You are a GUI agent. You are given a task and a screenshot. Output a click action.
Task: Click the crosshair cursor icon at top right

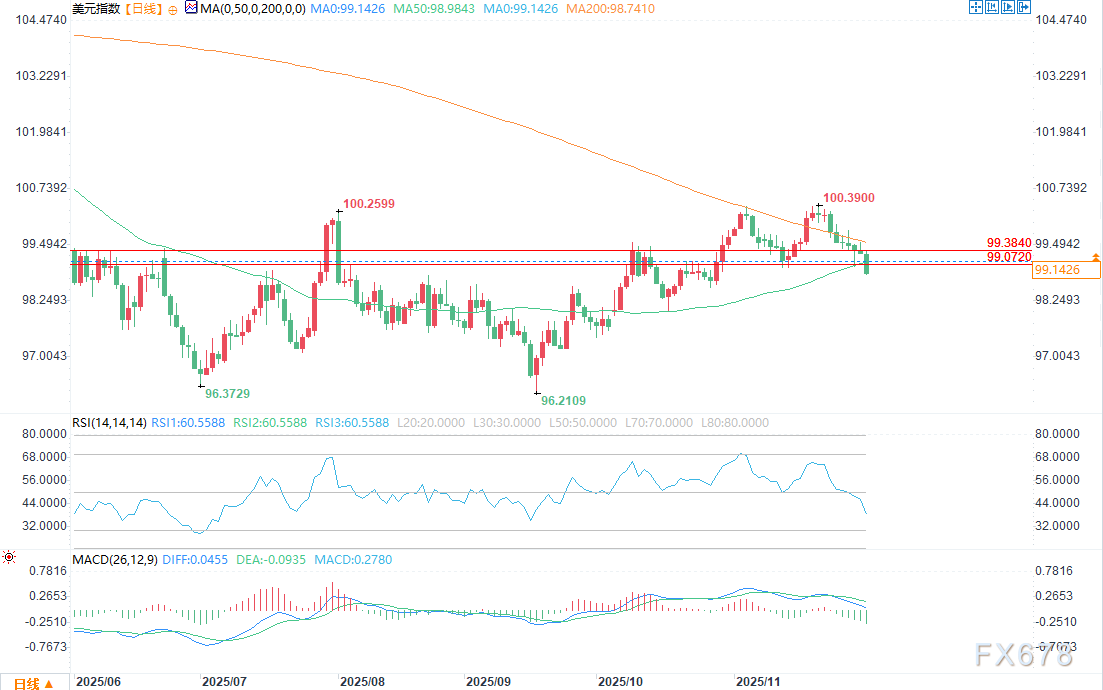click(x=976, y=7)
